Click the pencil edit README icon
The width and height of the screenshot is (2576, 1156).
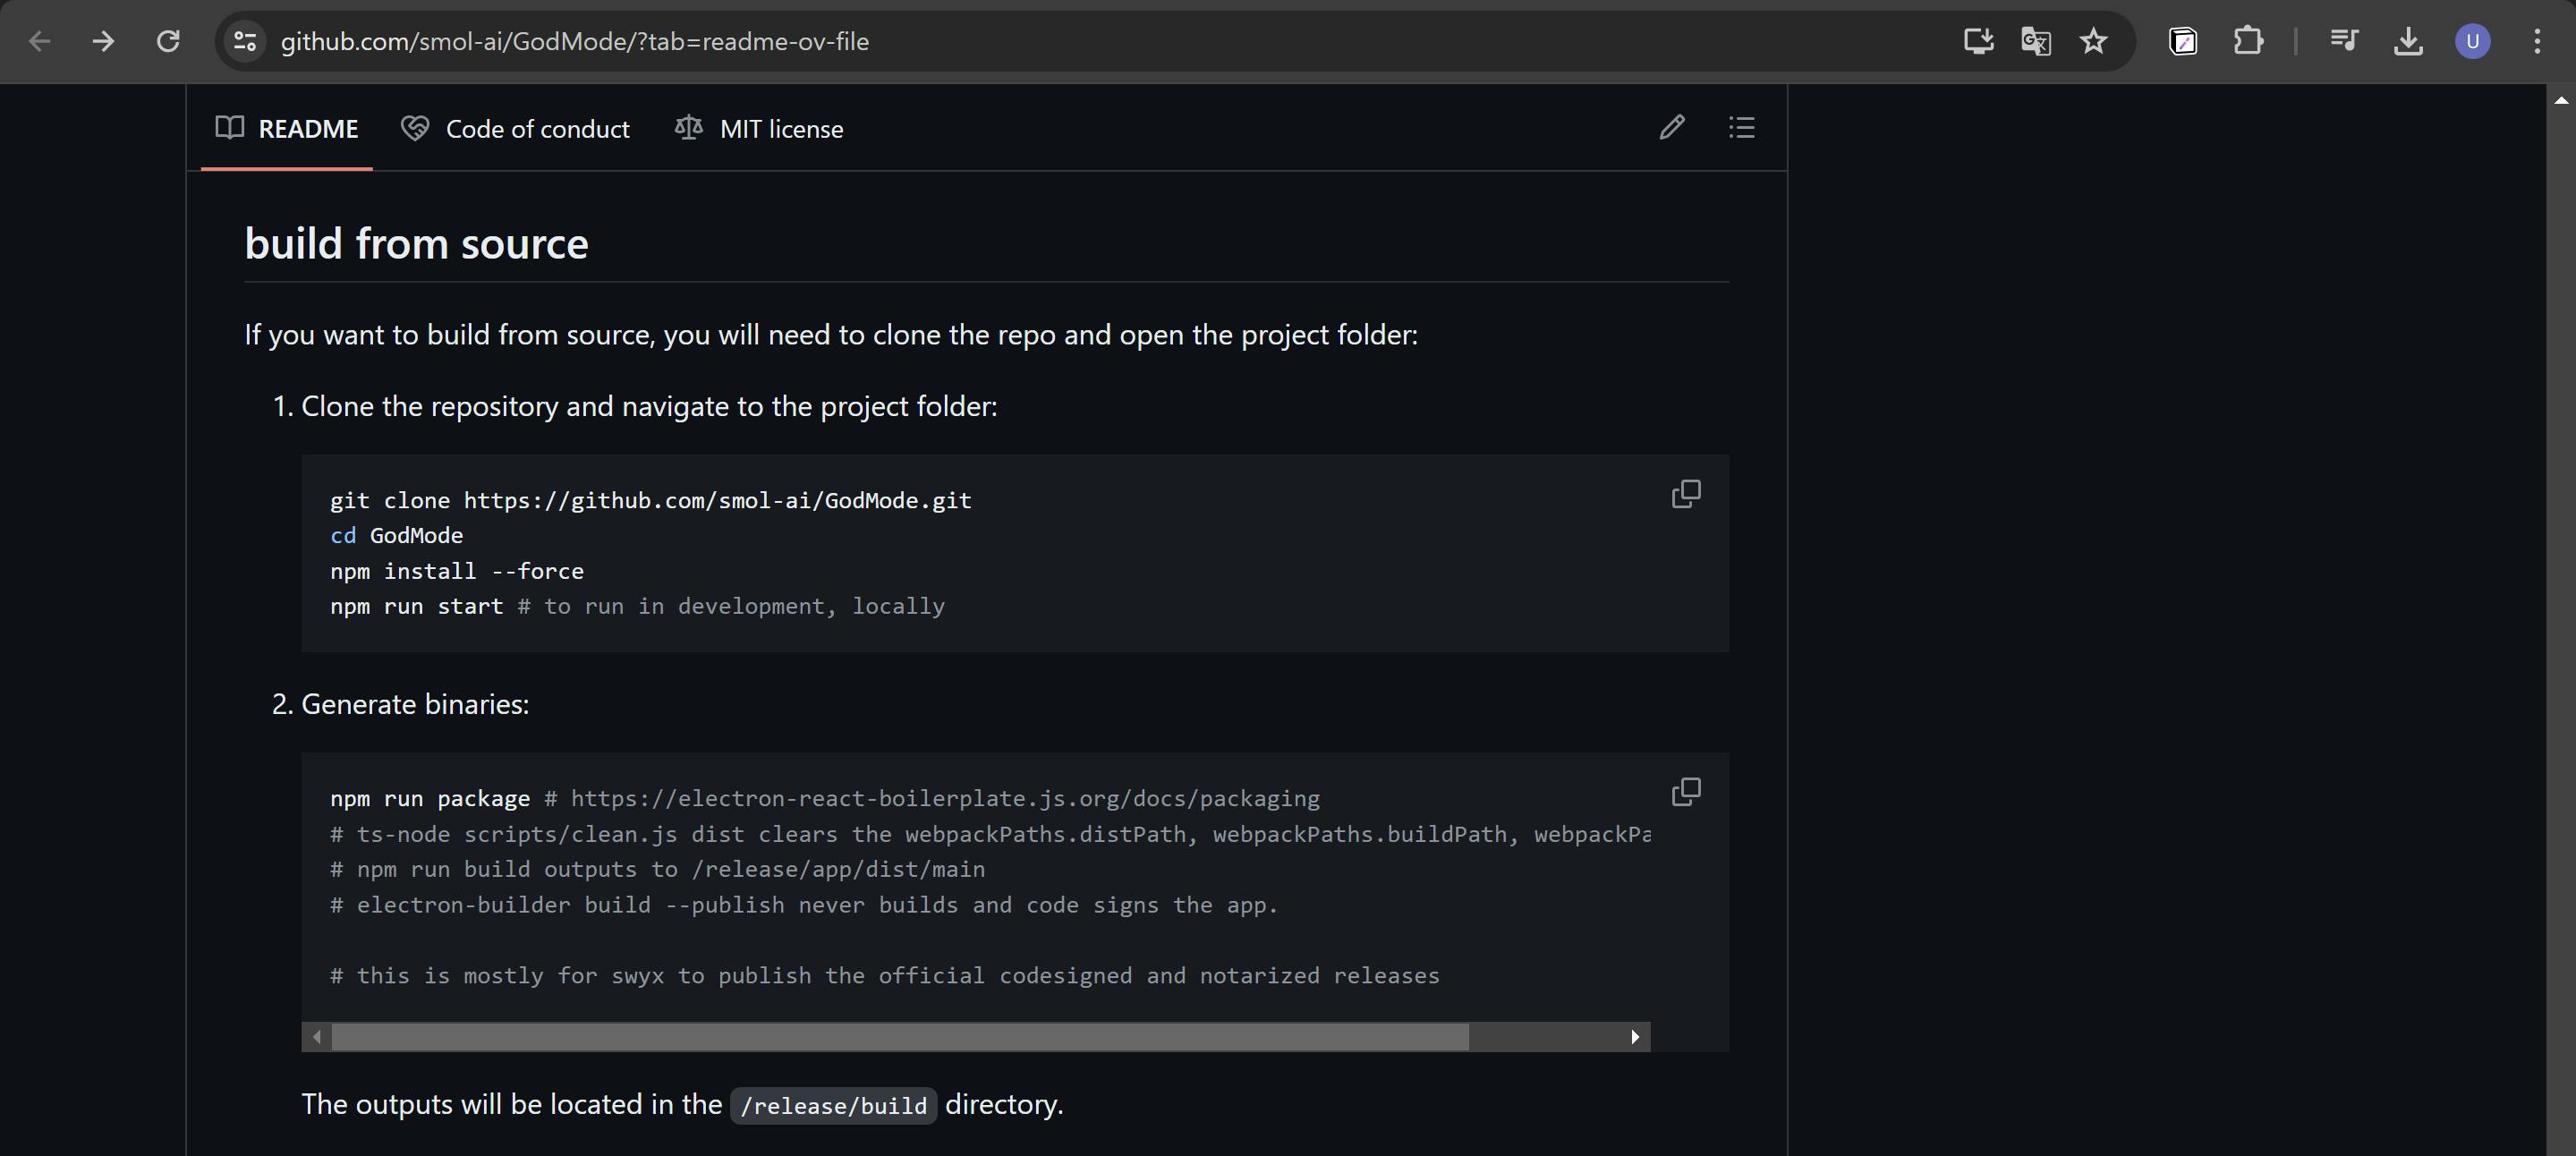point(1672,128)
